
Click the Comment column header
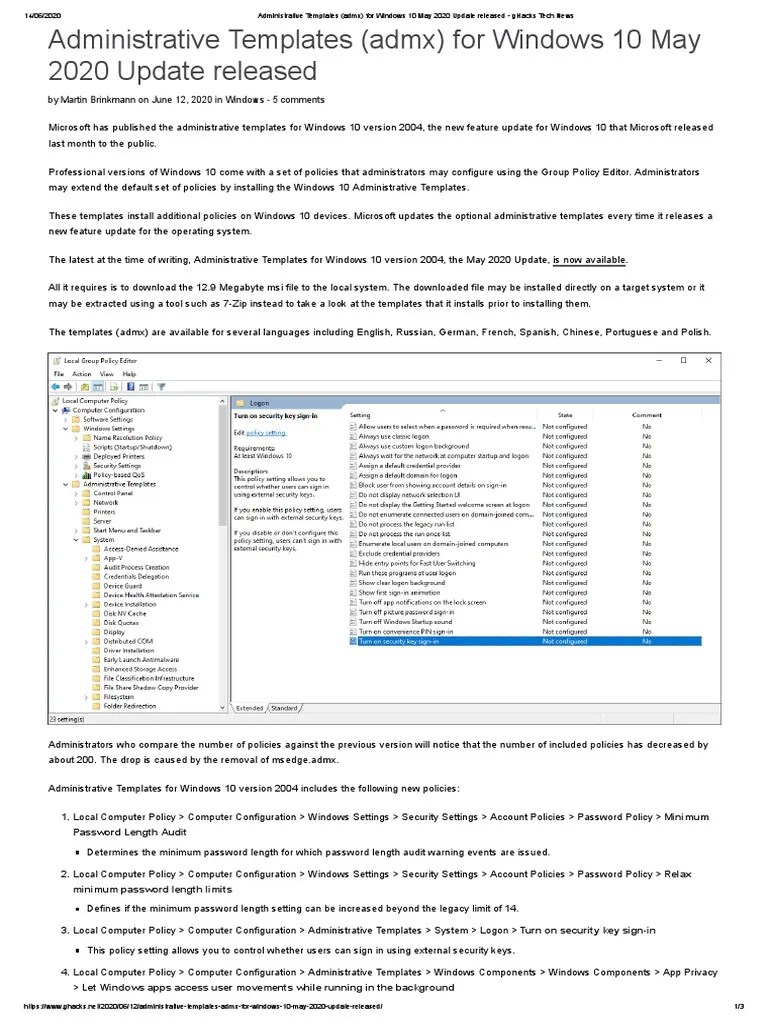coord(647,415)
